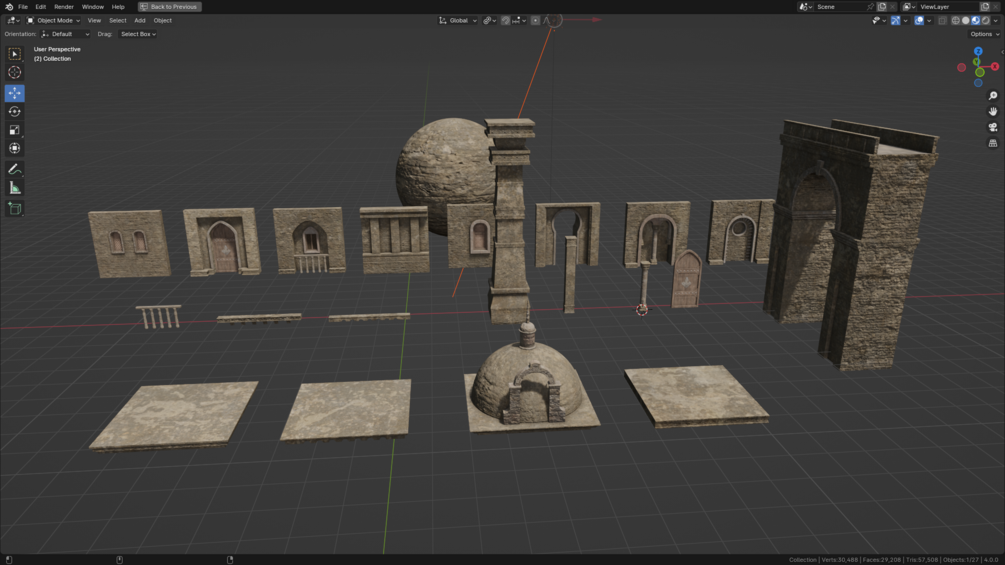The image size is (1005, 565).
Task: Open editor type dropdown
Action: (13, 20)
